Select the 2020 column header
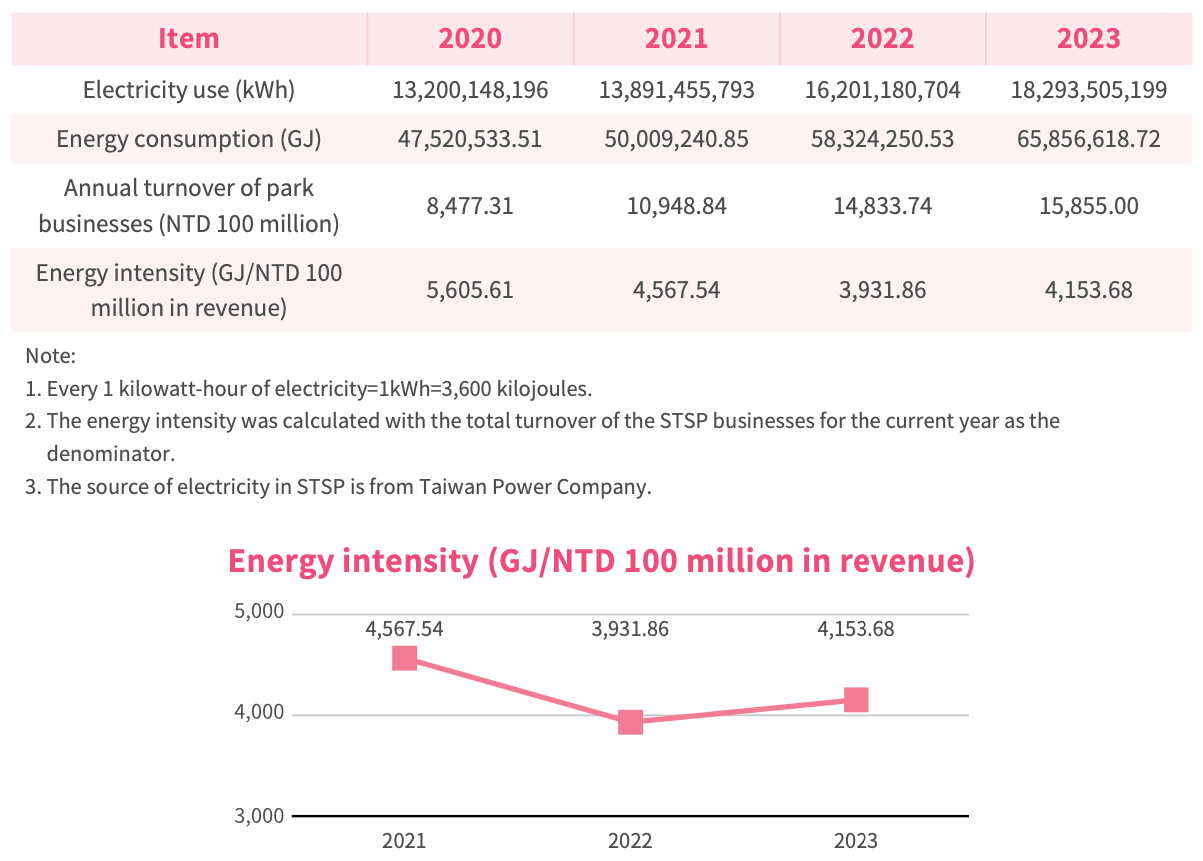Screen dimensions: 1203x861 470,39
